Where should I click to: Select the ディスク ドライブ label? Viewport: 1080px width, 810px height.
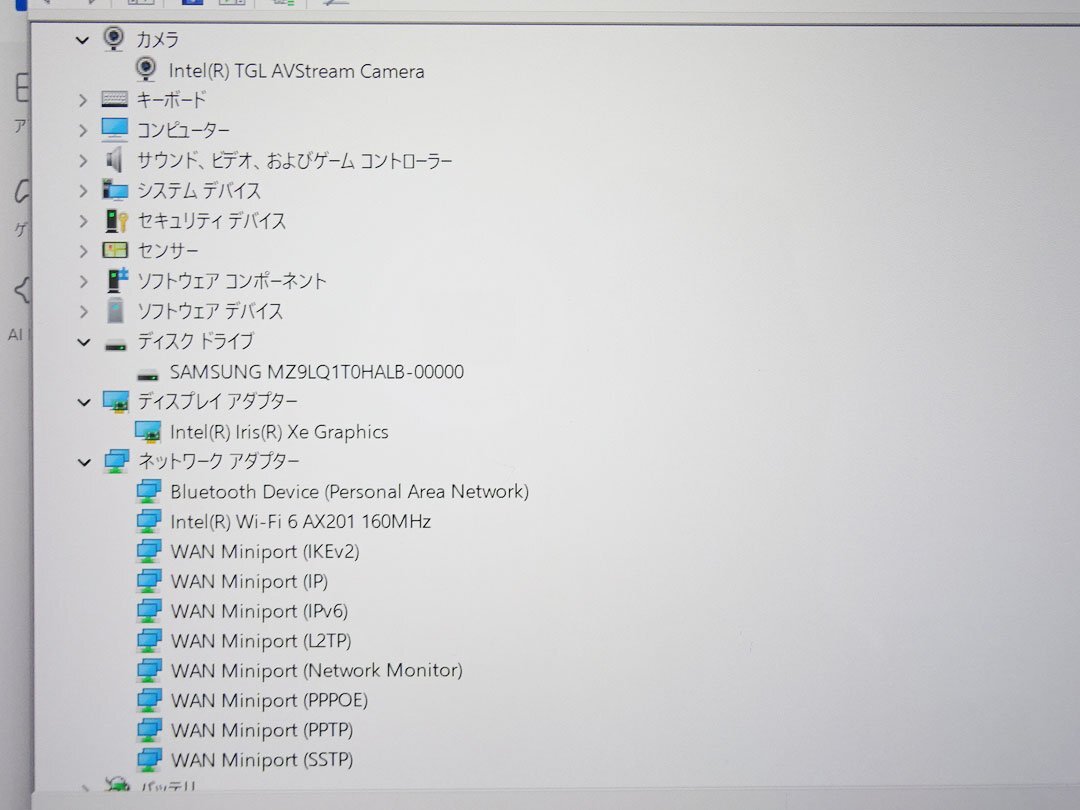(195, 342)
